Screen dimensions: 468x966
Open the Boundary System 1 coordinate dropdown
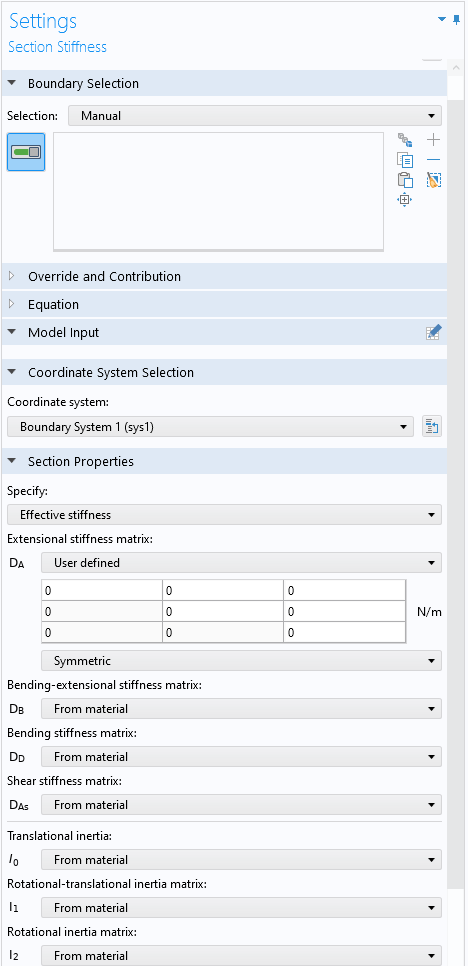pyautogui.click(x=210, y=426)
